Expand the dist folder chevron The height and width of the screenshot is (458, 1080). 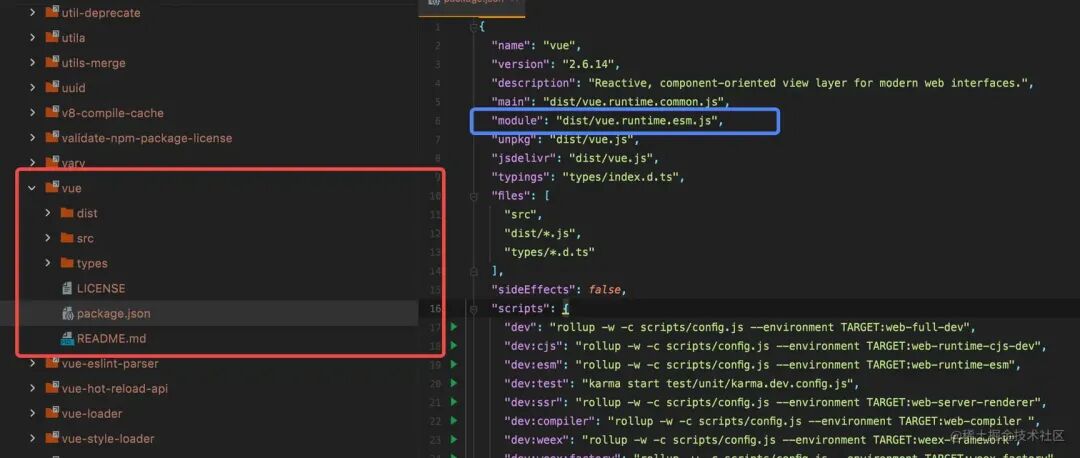(48, 213)
